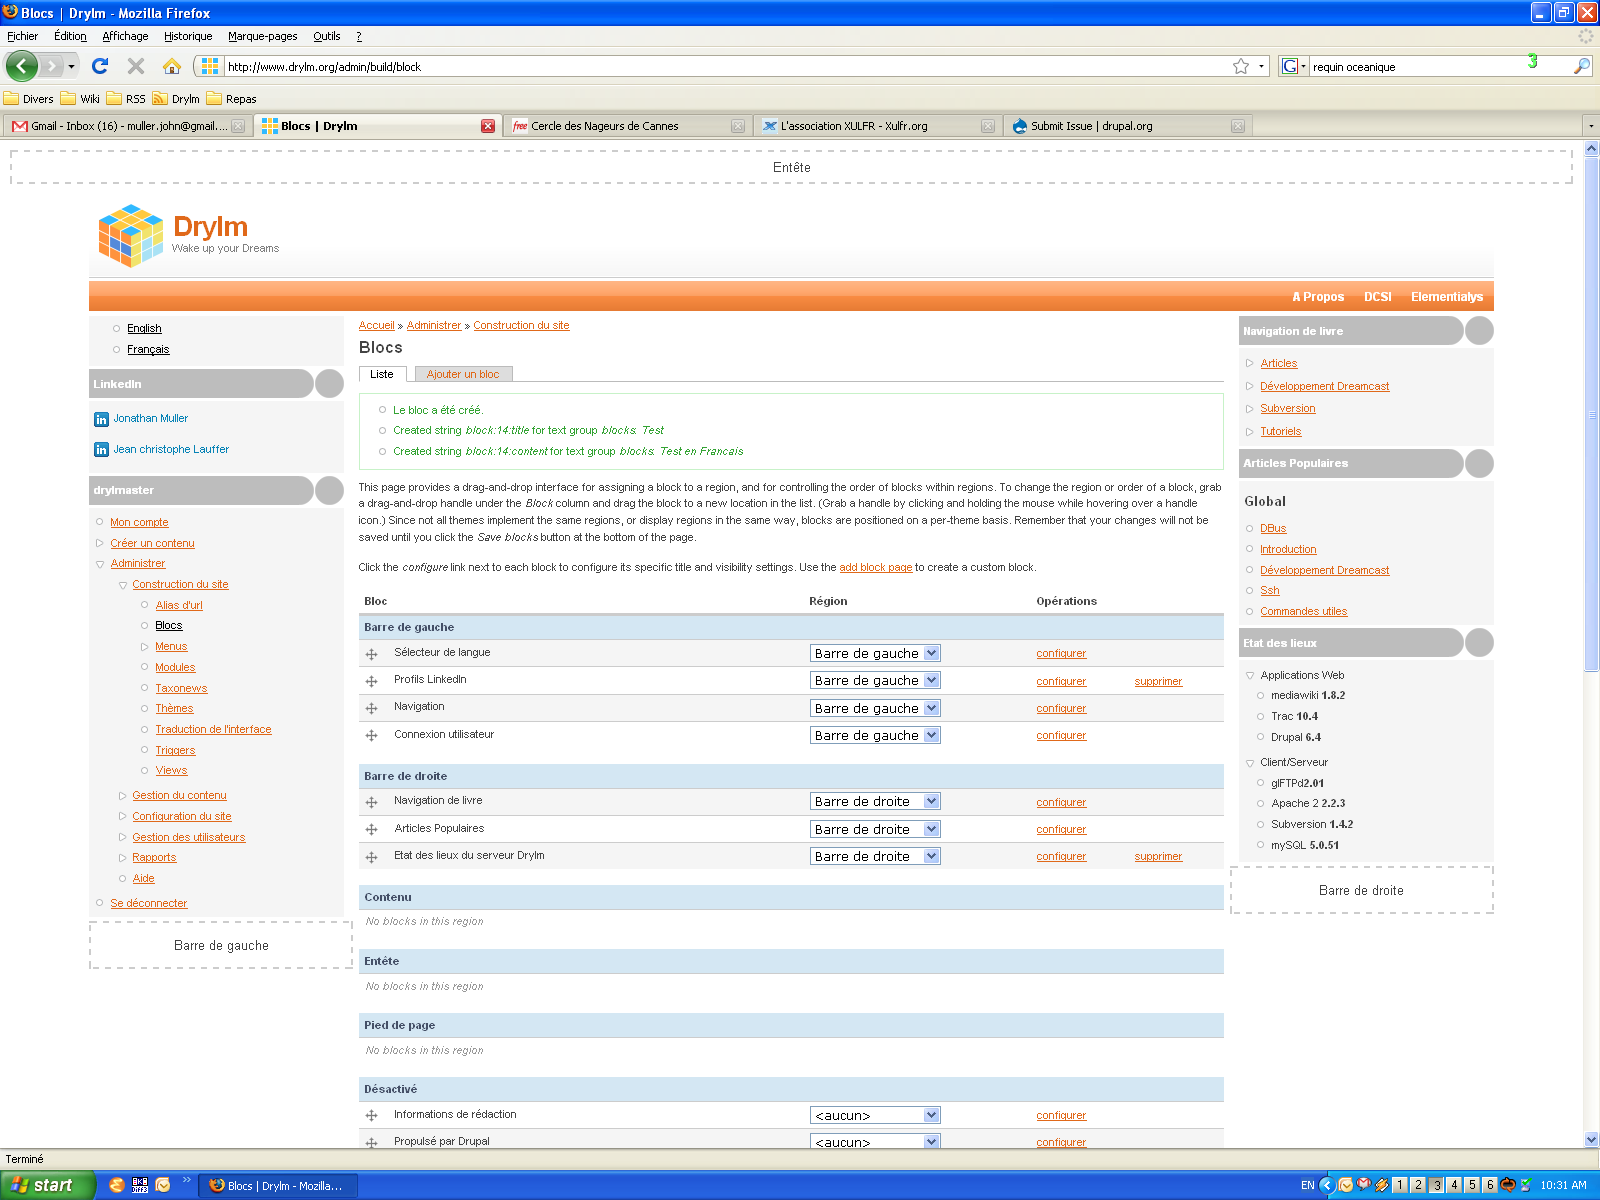Click the Subversion link in Navigation de livre
1600x1200 pixels.
pos(1287,409)
